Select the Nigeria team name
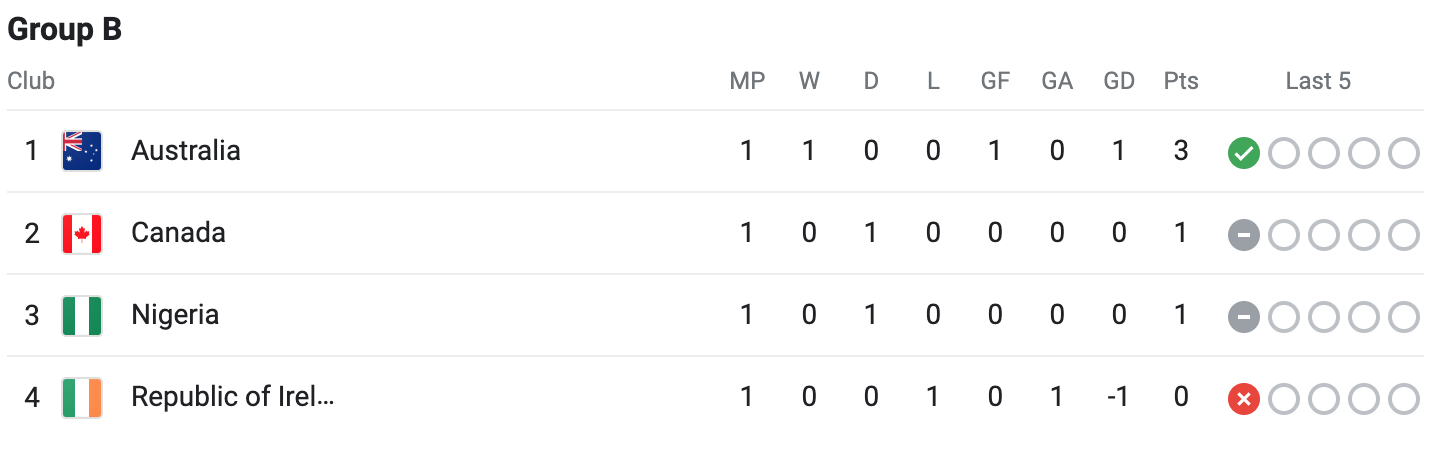1453x463 pixels. (x=175, y=315)
